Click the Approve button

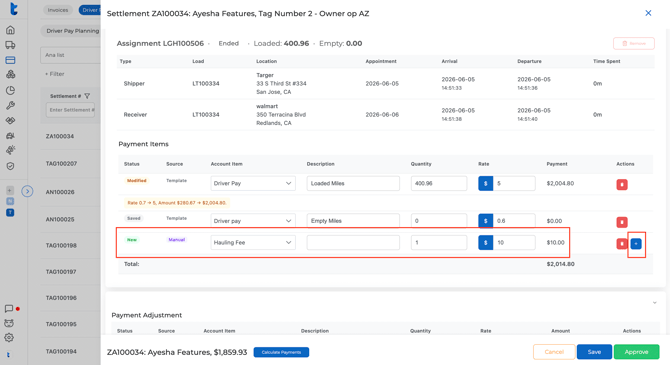click(x=636, y=352)
